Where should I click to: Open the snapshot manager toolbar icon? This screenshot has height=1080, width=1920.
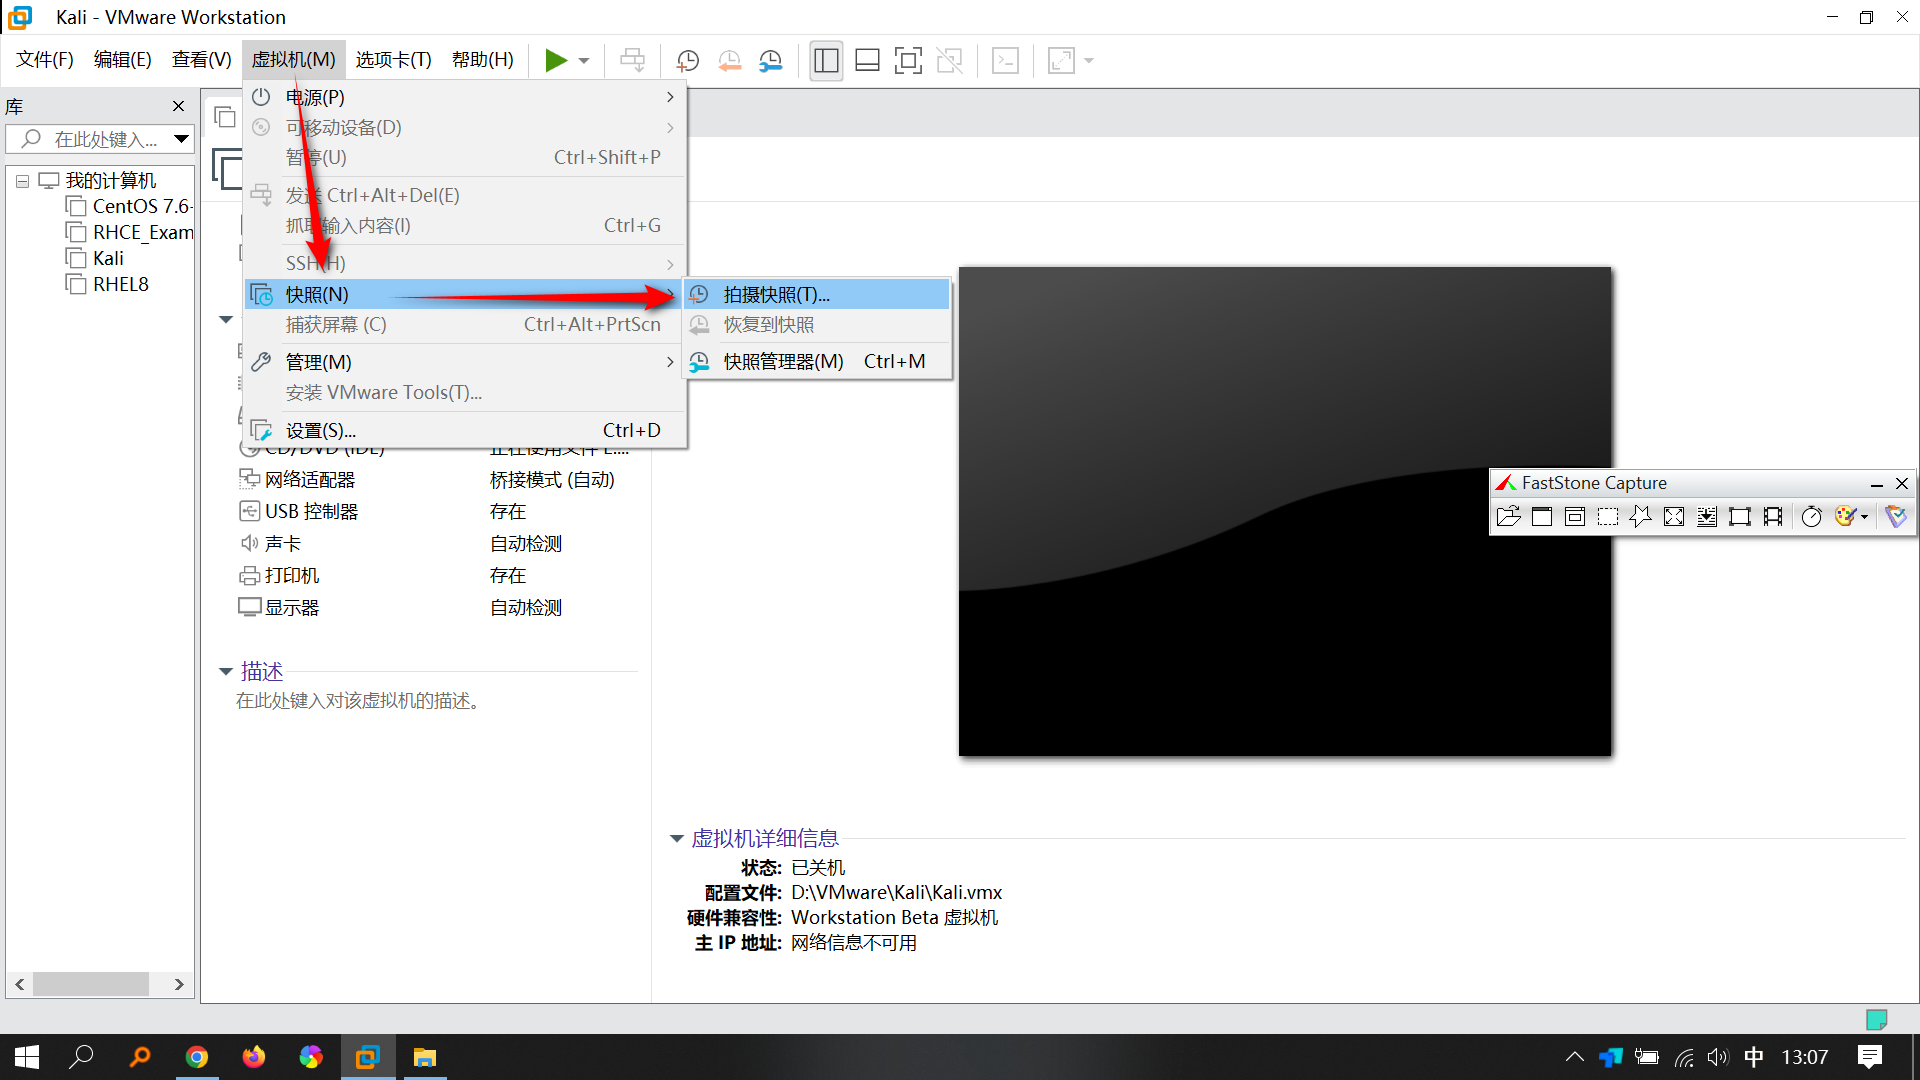coord(770,61)
